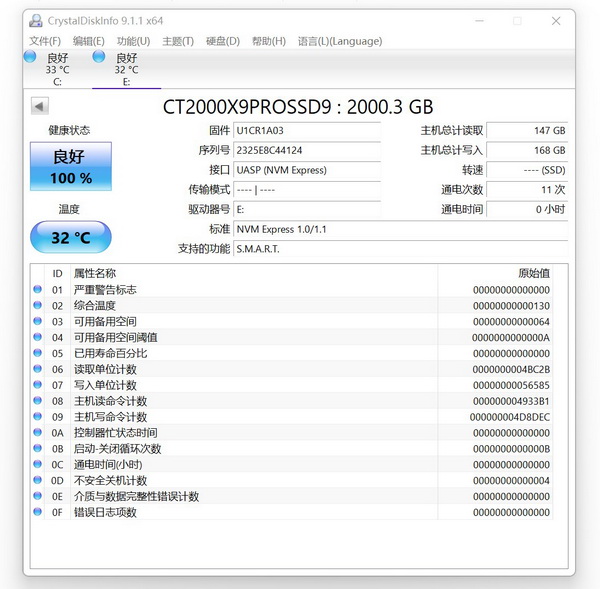This screenshot has width=600, height=589.
Task: Select the E: drive tab
Action: pos(126,69)
